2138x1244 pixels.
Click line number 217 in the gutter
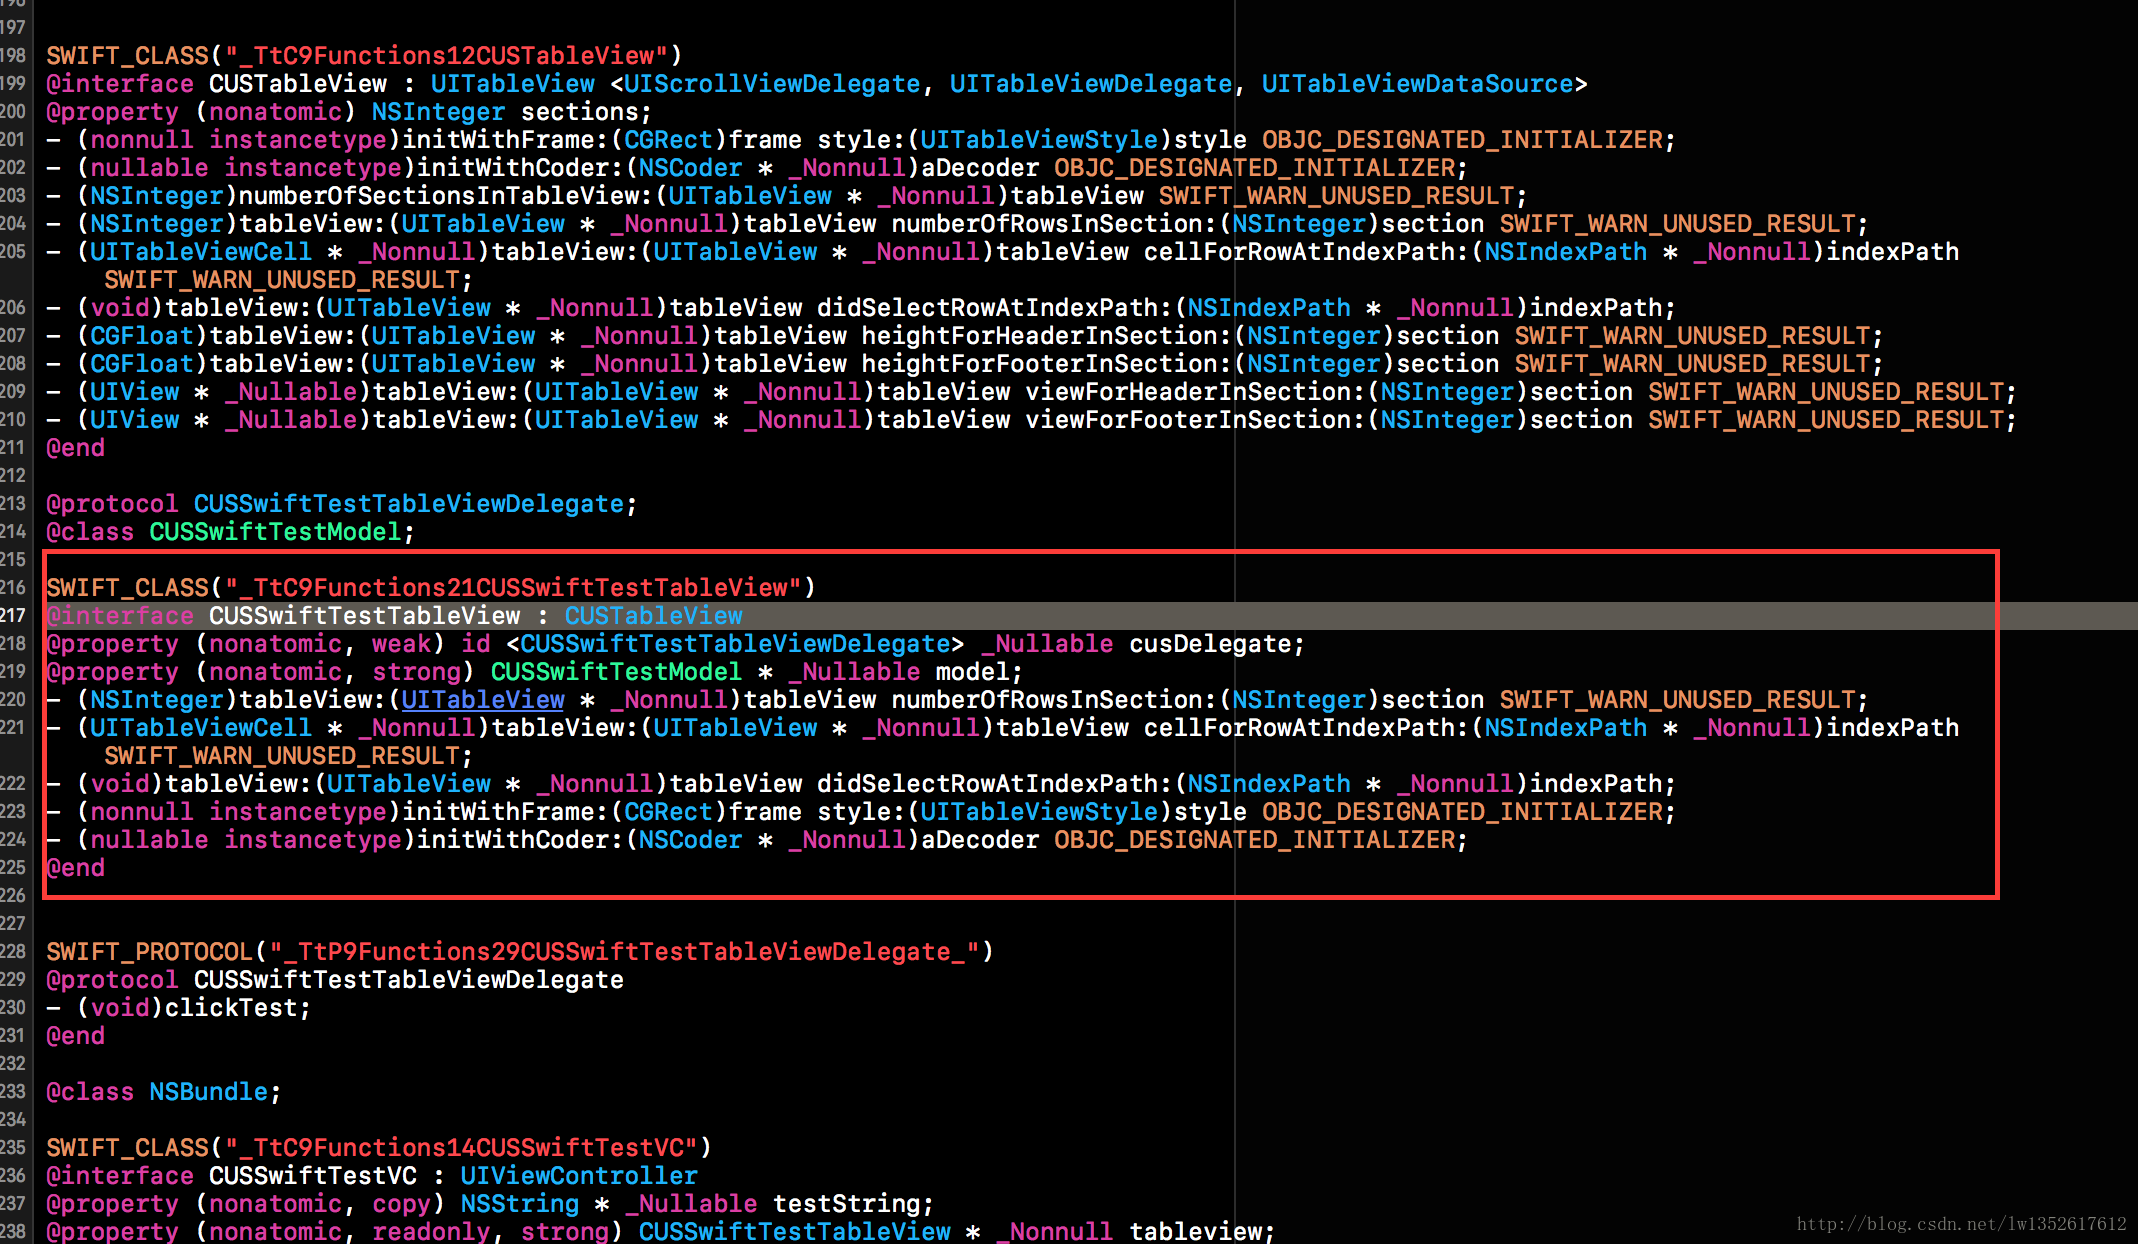pyautogui.click(x=13, y=616)
